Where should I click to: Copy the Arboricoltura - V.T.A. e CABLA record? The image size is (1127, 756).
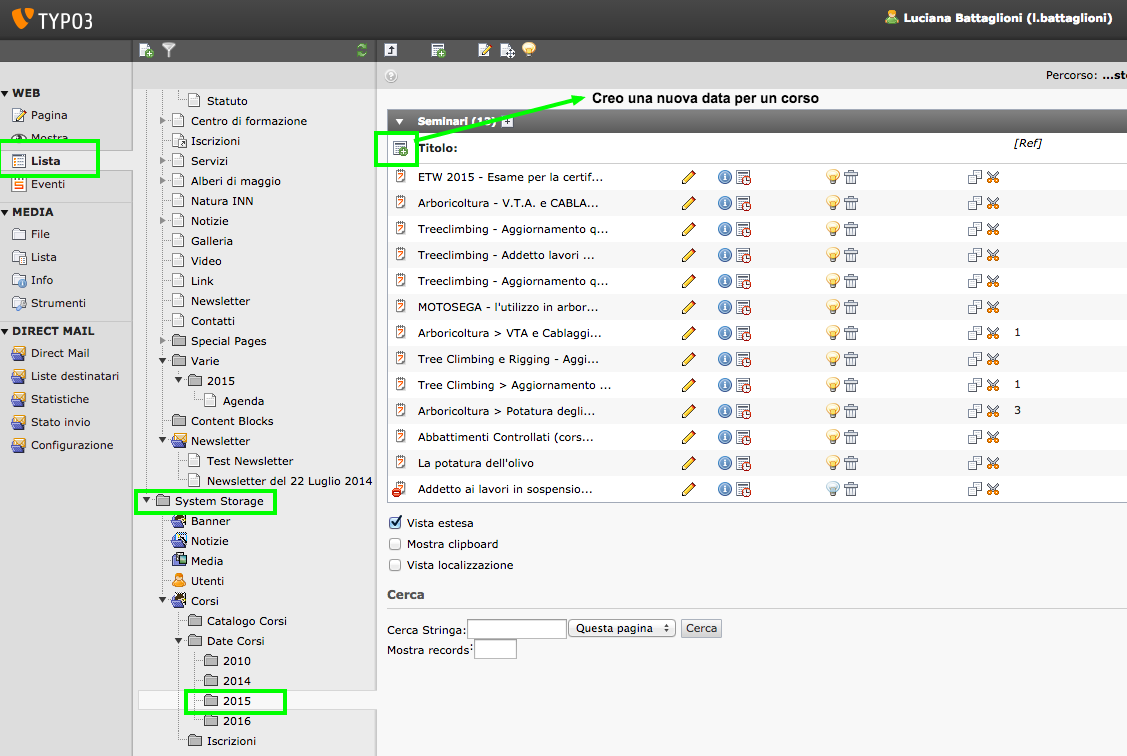click(x=975, y=203)
